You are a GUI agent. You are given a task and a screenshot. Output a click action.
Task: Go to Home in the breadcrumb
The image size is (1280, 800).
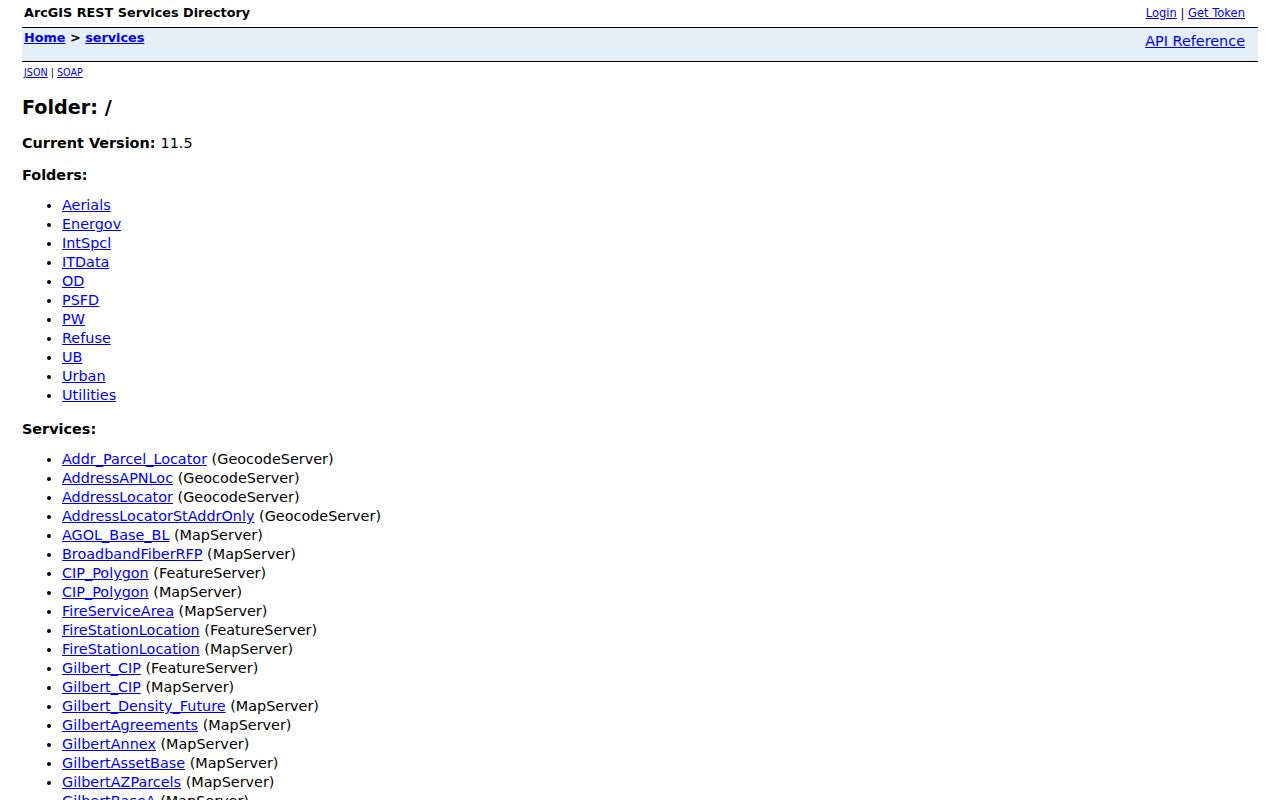pyautogui.click(x=45, y=38)
